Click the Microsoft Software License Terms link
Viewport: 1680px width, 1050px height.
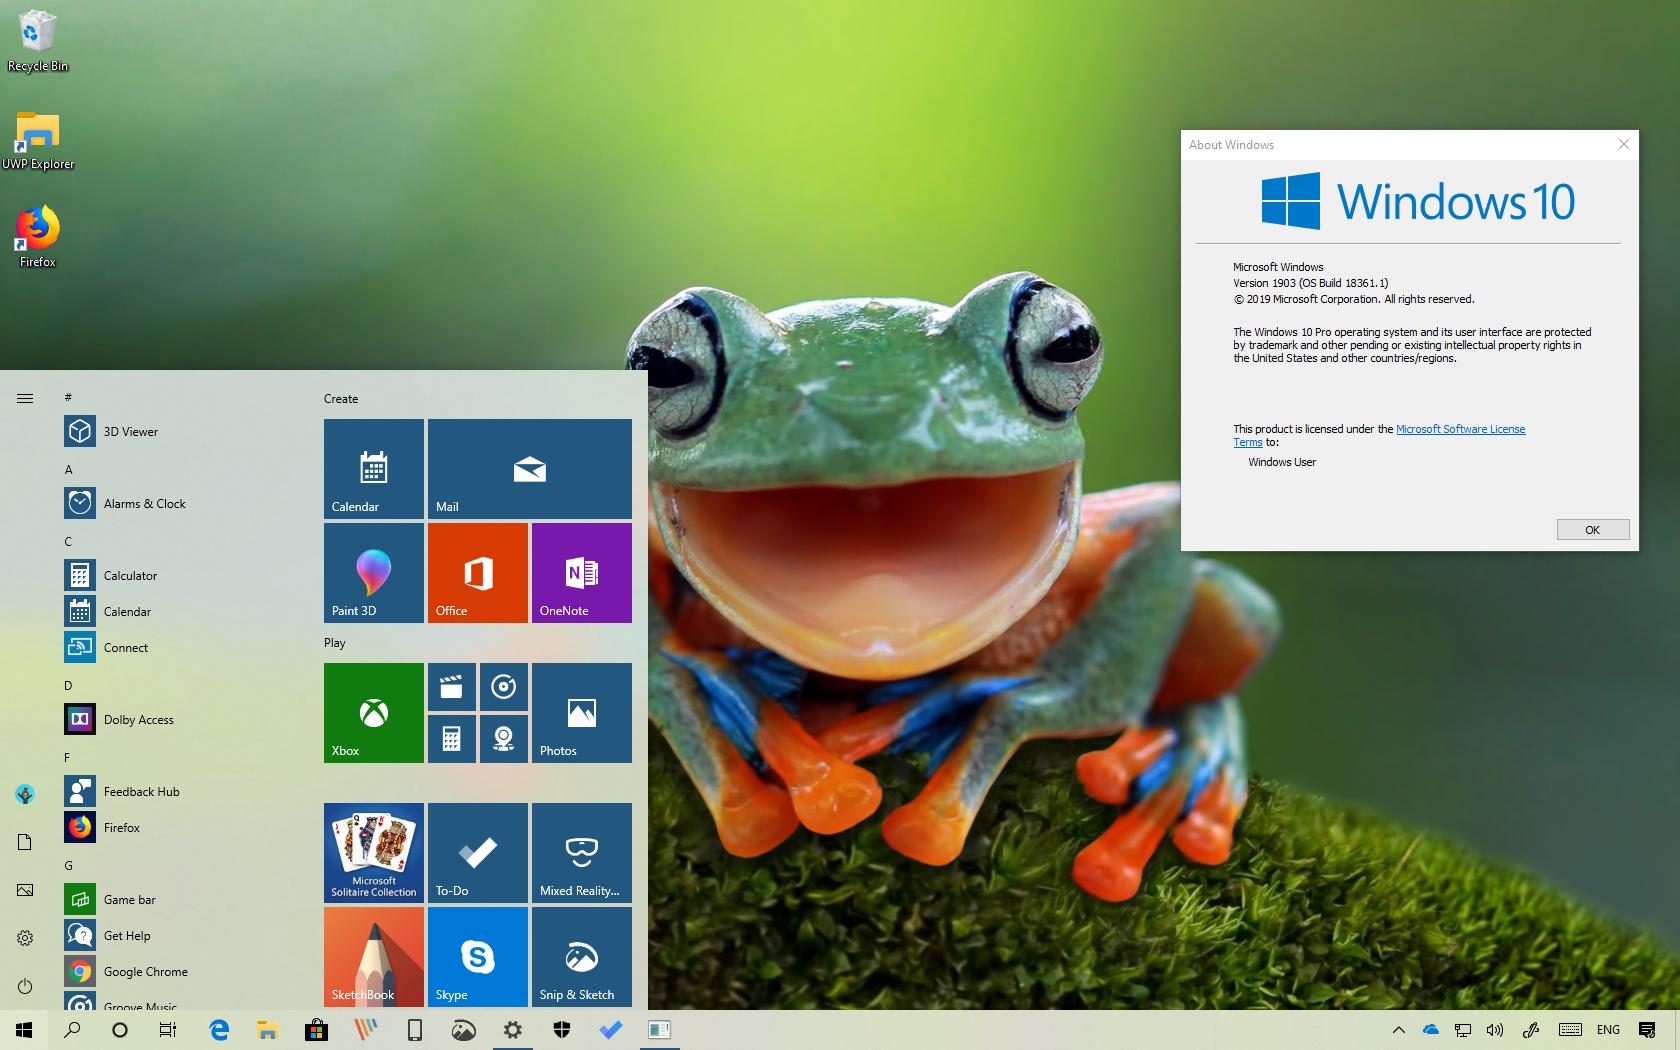click(x=1461, y=429)
